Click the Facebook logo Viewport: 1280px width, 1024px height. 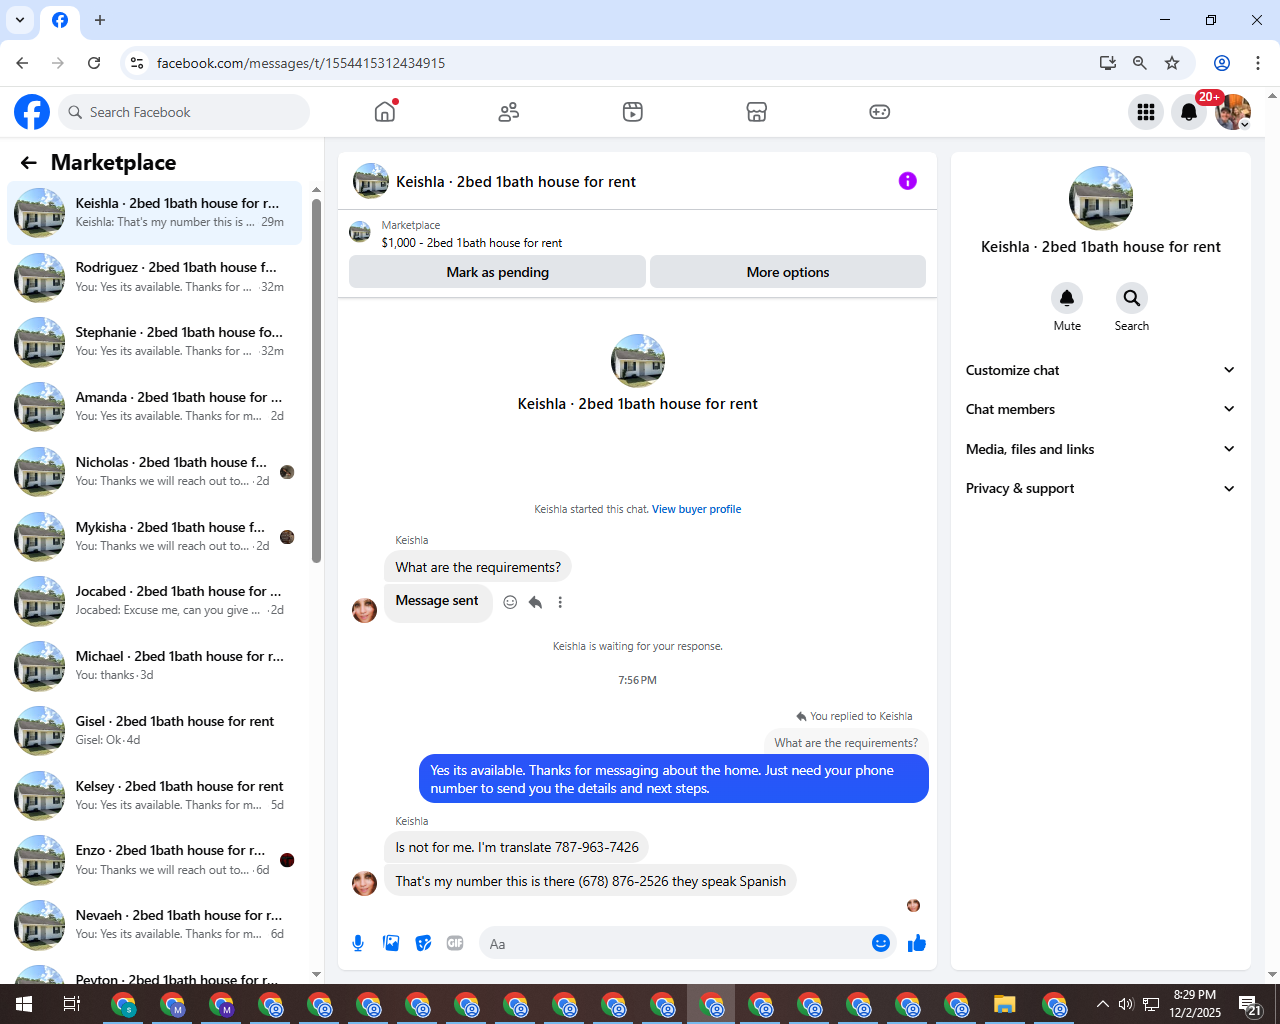32,112
